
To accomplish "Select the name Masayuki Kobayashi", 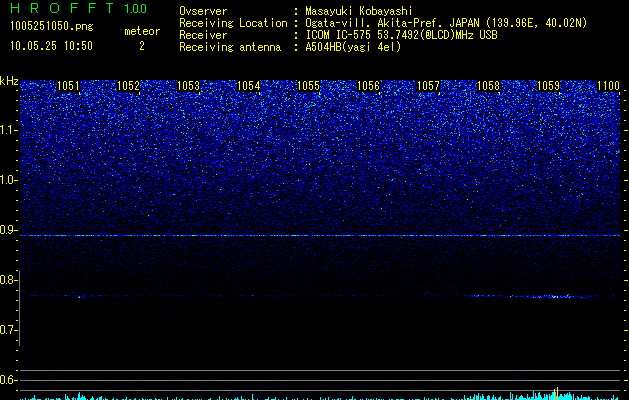I will click(x=359, y=11).
